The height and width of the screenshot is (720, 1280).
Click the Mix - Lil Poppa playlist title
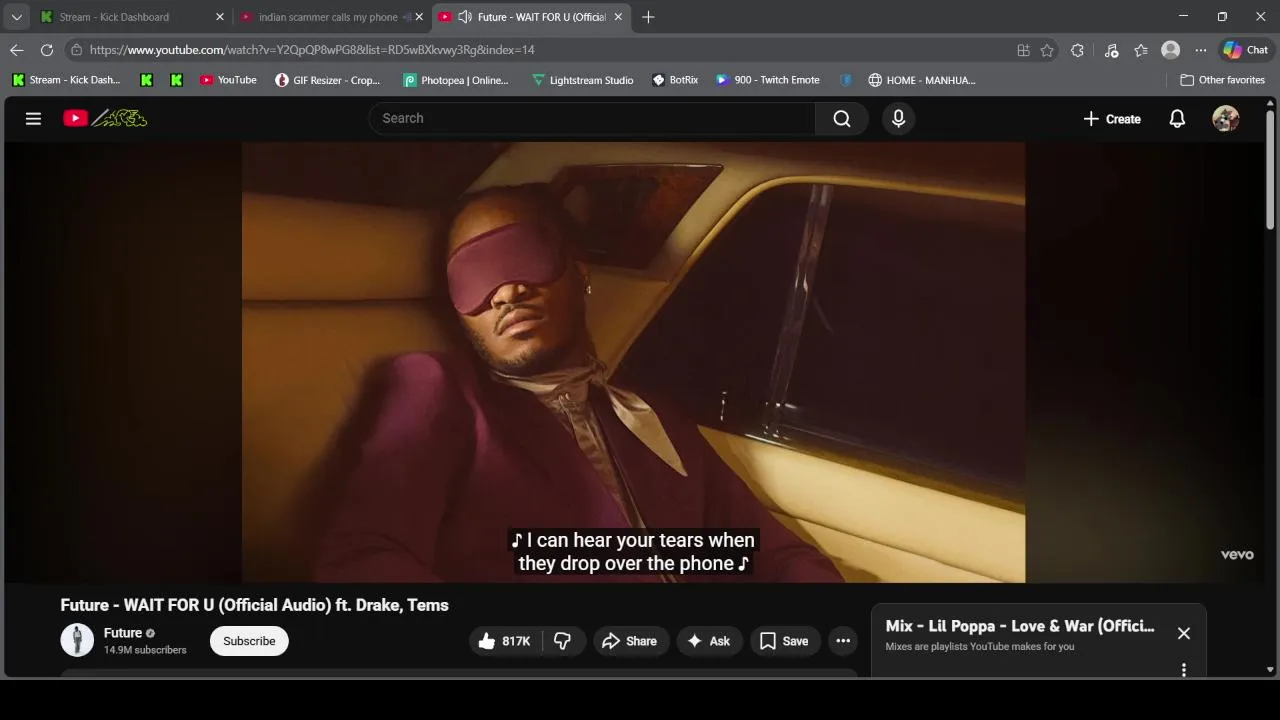(x=1020, y=626)
